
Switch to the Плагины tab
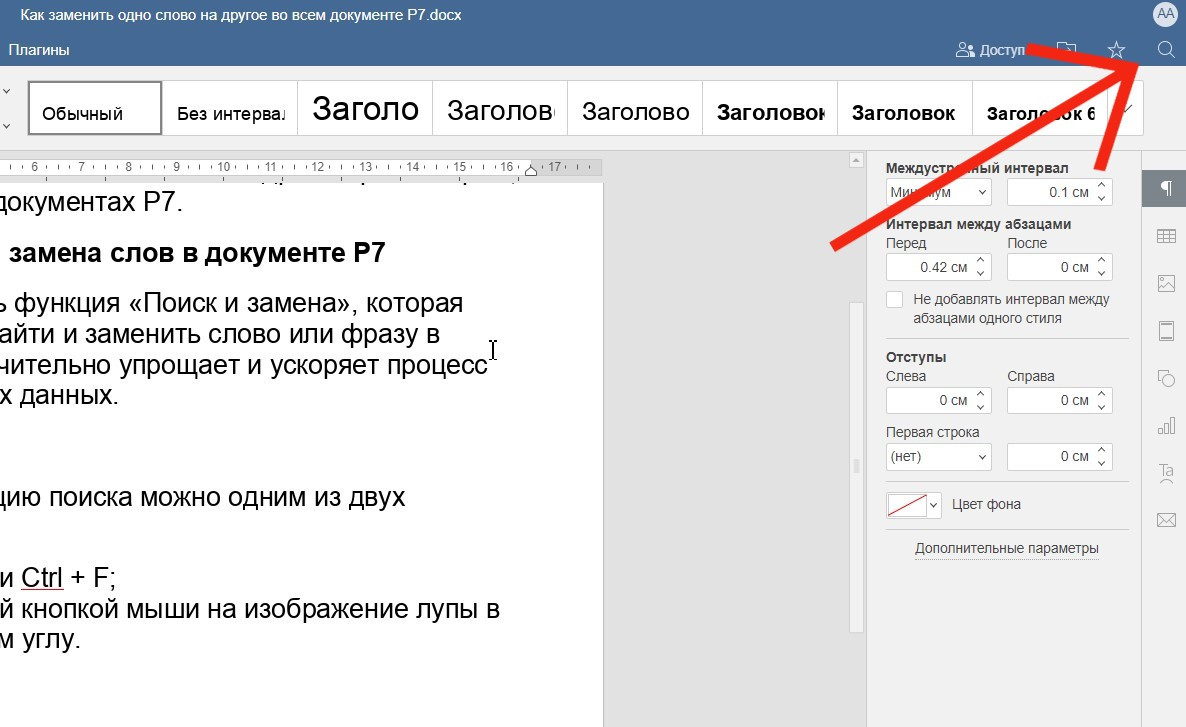[x=39, y=47]
